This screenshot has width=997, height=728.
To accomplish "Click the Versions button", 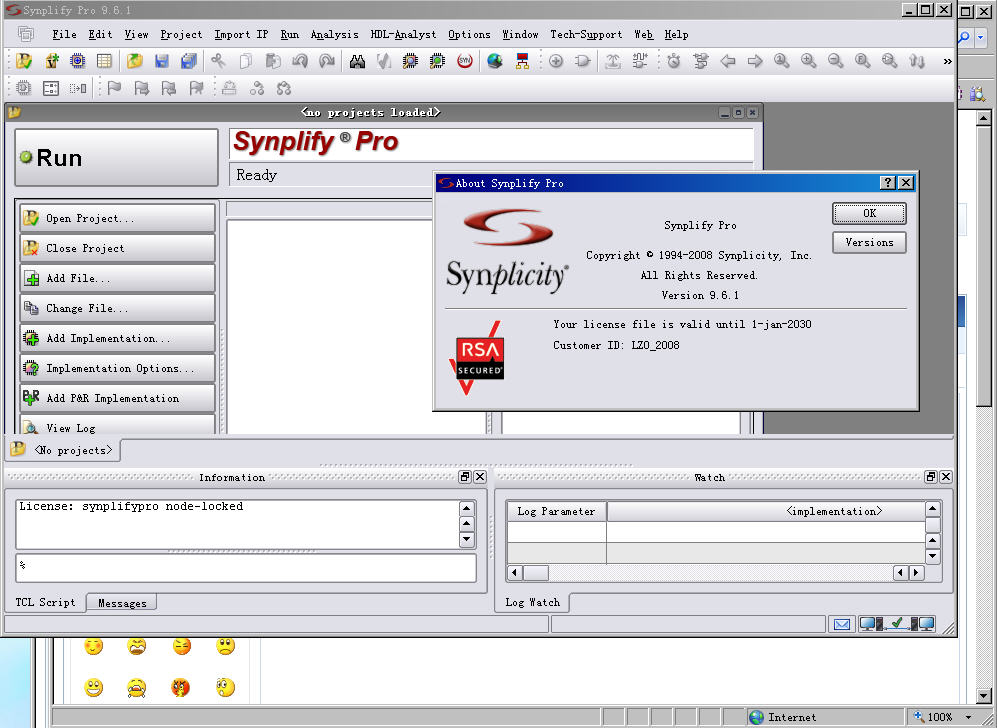I will [869, 242].
